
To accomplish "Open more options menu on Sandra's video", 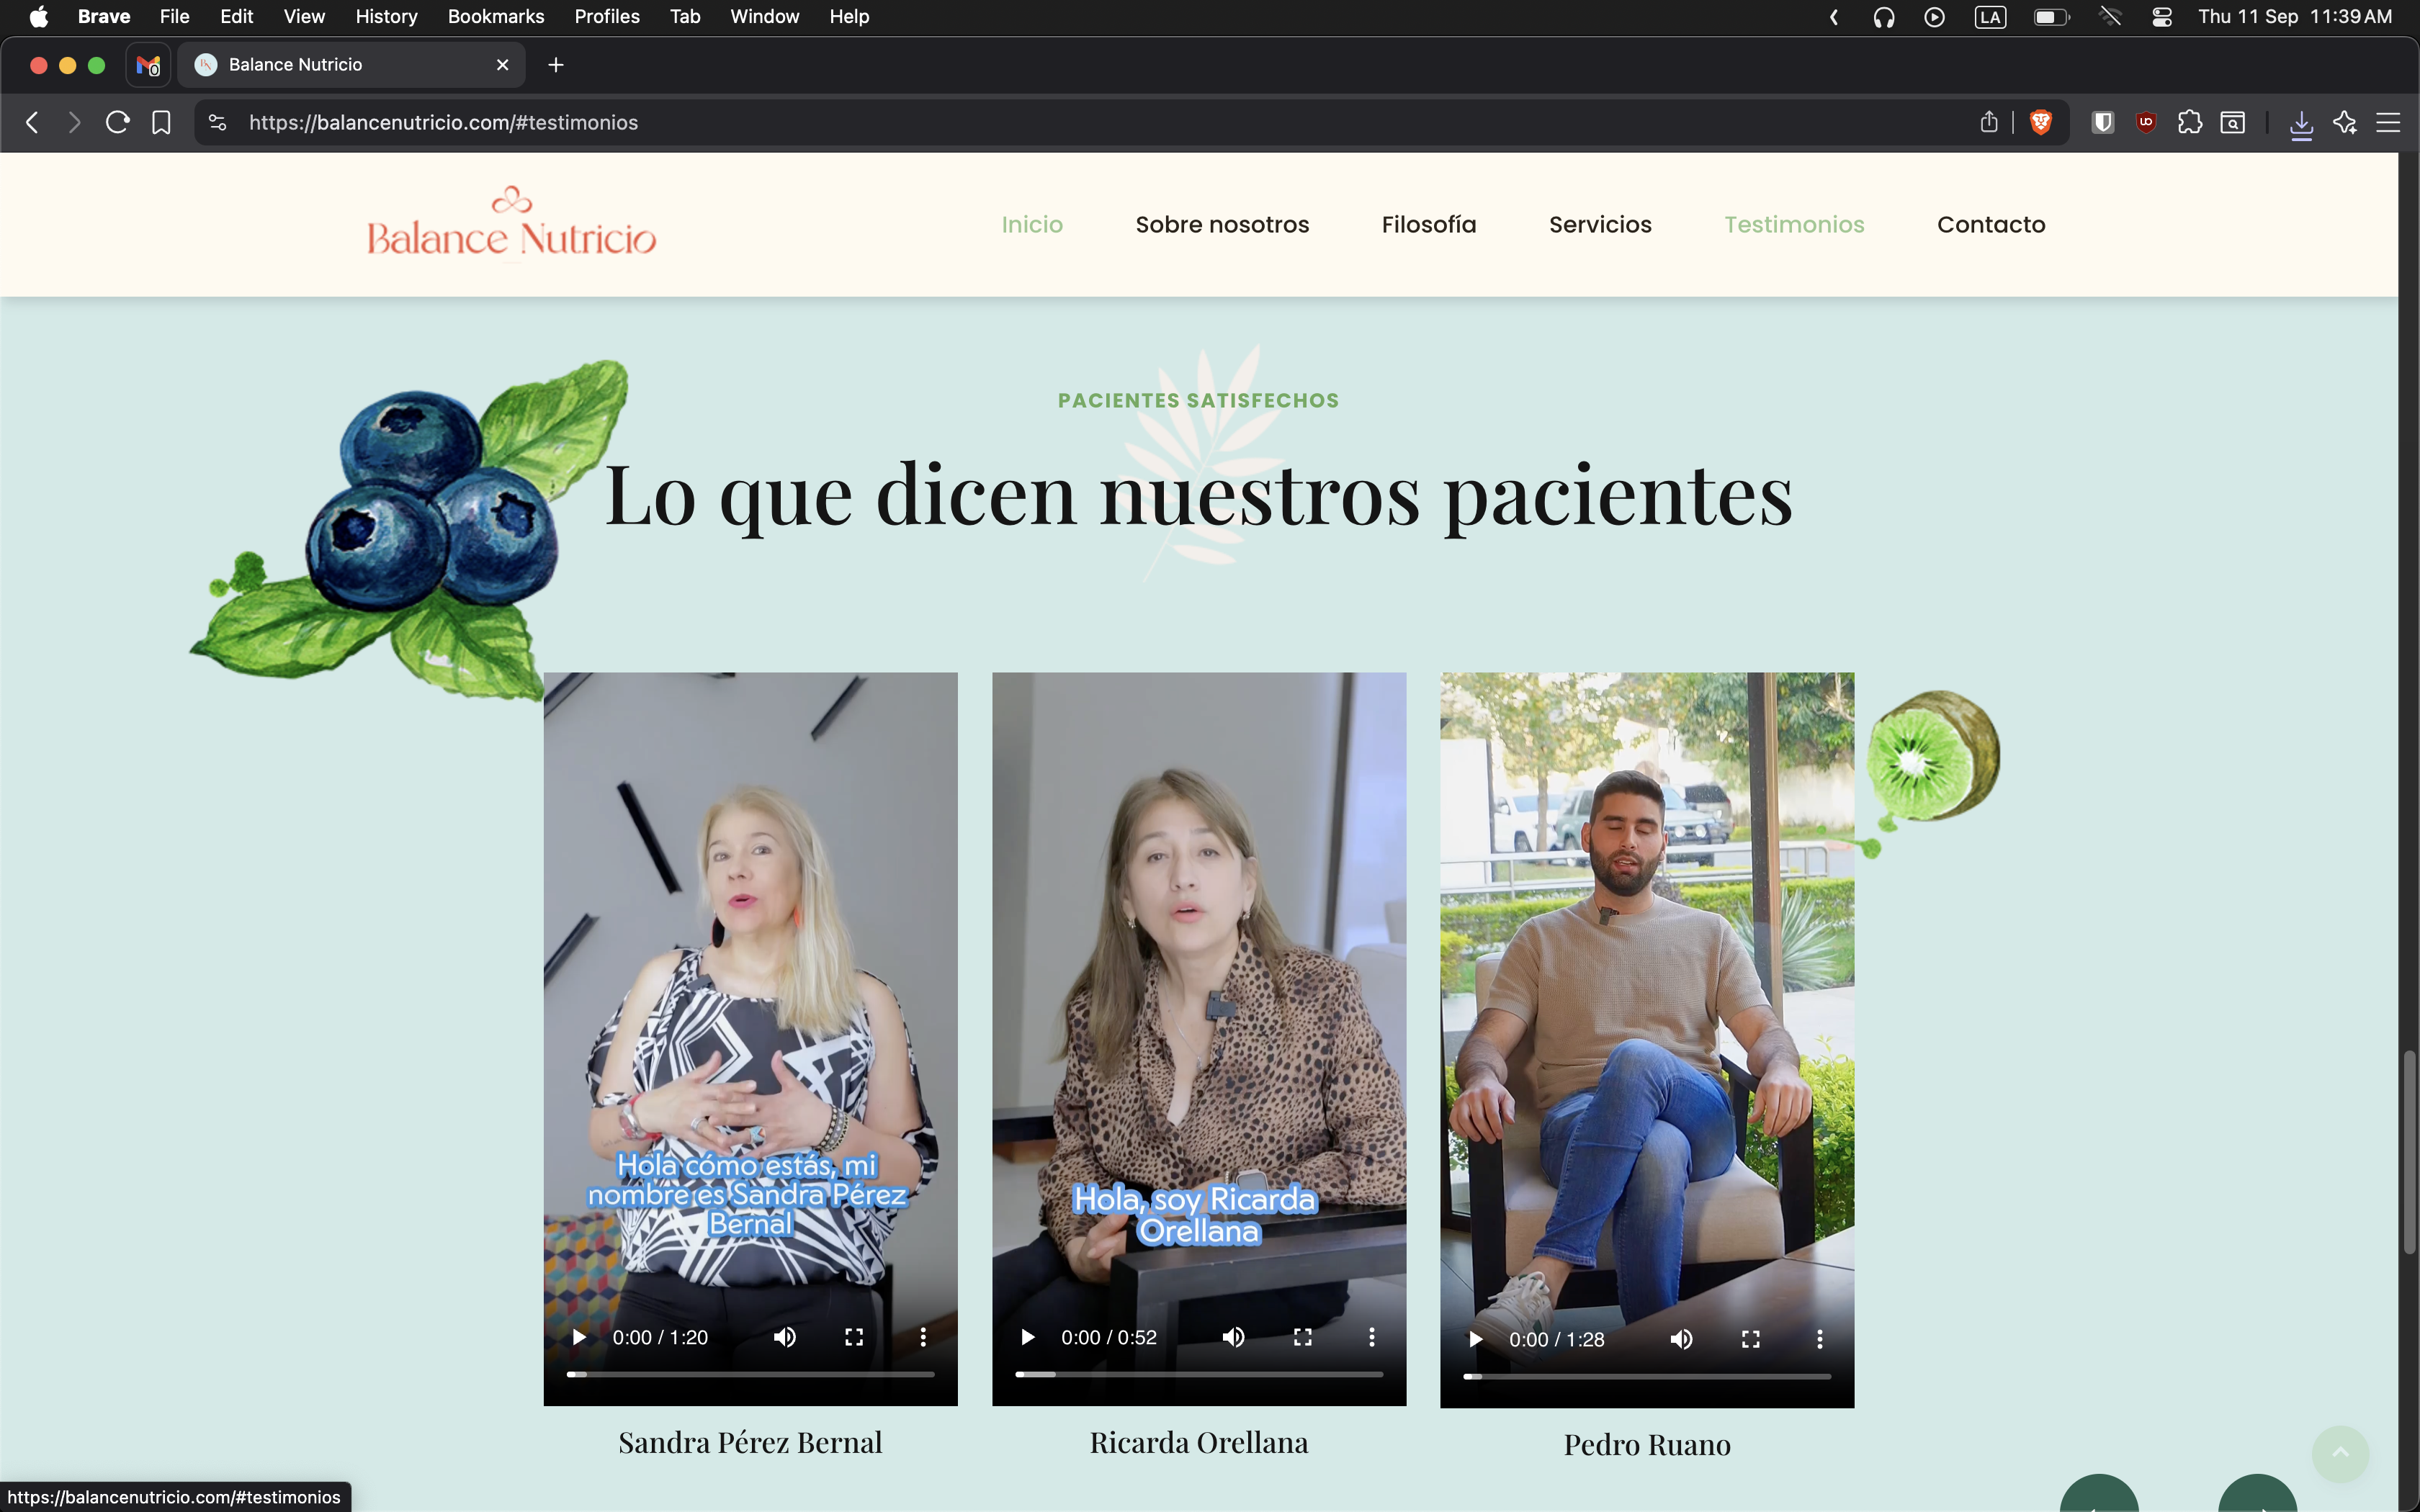I will [x=922, y=1337].
